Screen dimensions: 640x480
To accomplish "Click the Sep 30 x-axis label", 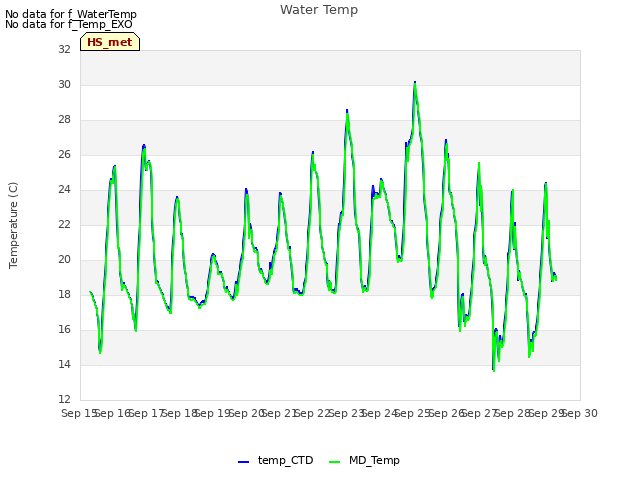I will click(x=580, y=413).
